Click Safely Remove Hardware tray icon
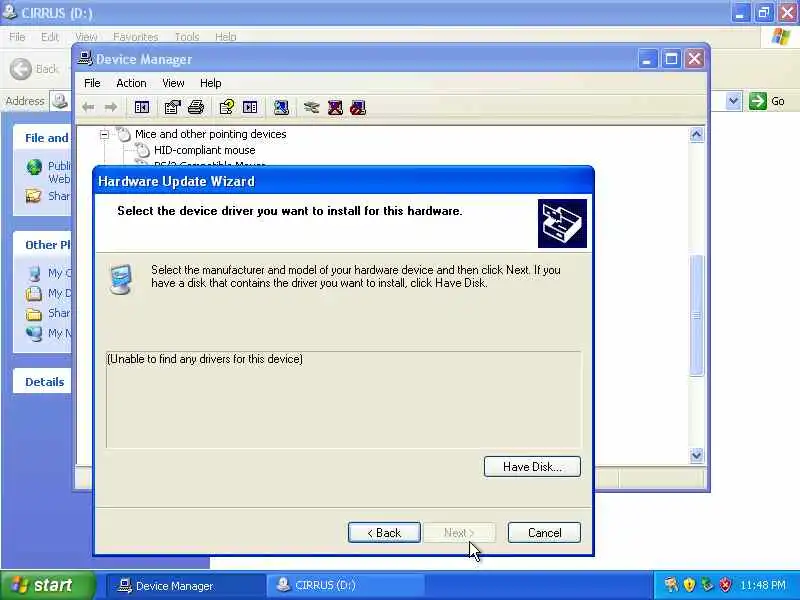The width and height of the screenshot is (800, 600). [x=707, y=584]
